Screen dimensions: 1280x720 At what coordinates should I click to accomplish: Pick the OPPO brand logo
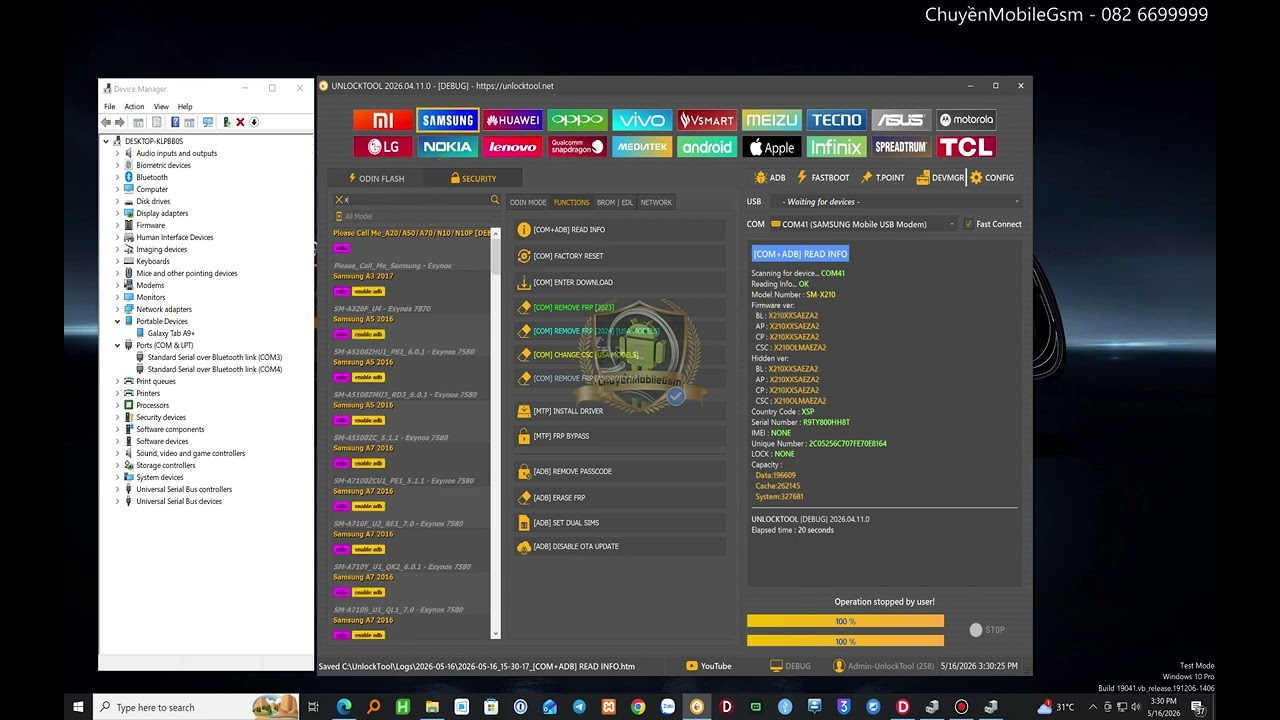coord(577,120)
